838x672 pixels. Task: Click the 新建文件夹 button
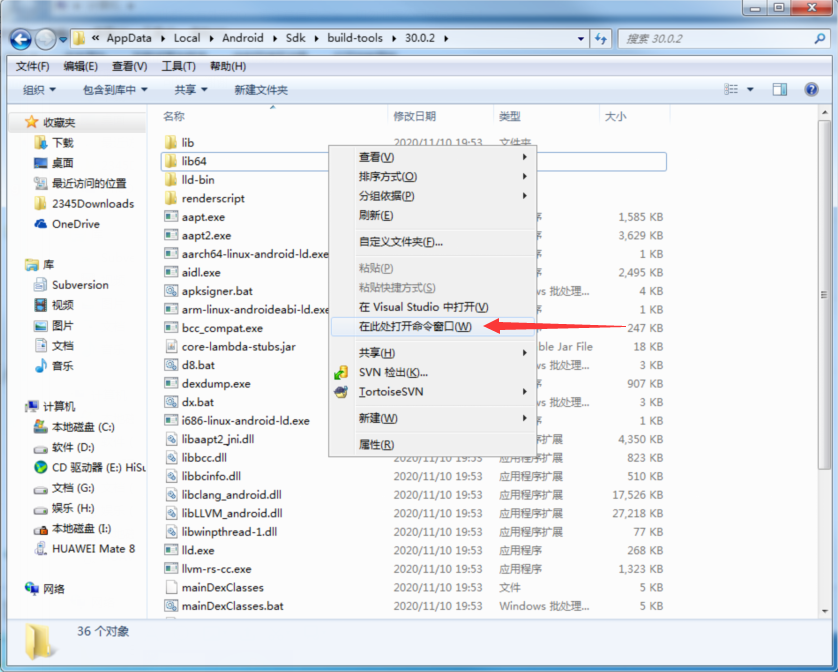pyautogui.click(x=261, y=90)
